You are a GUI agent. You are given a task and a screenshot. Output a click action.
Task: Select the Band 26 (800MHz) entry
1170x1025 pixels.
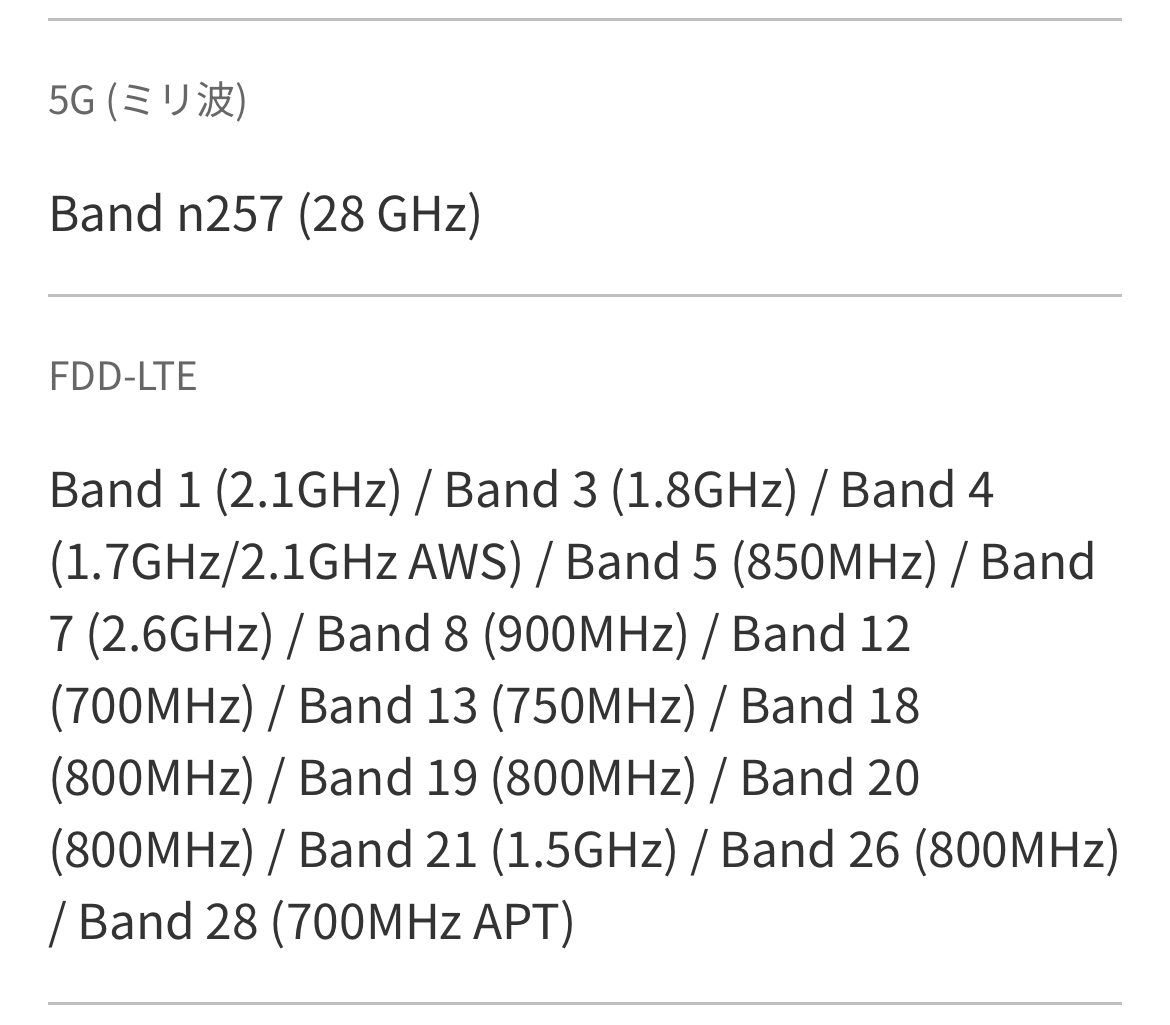(919, 850)
